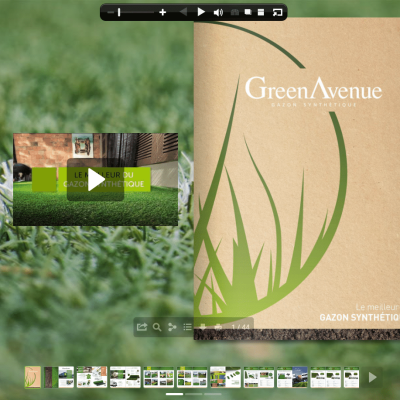Select the third thumbnail pagination indicator

(213, 394)
